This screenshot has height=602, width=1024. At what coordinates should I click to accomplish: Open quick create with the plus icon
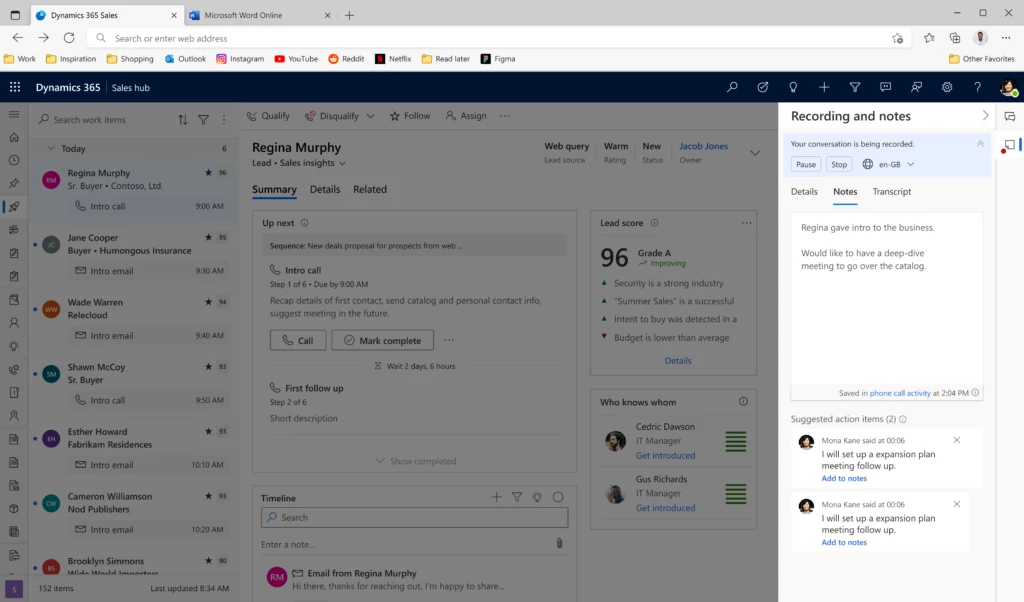(823, 87)
